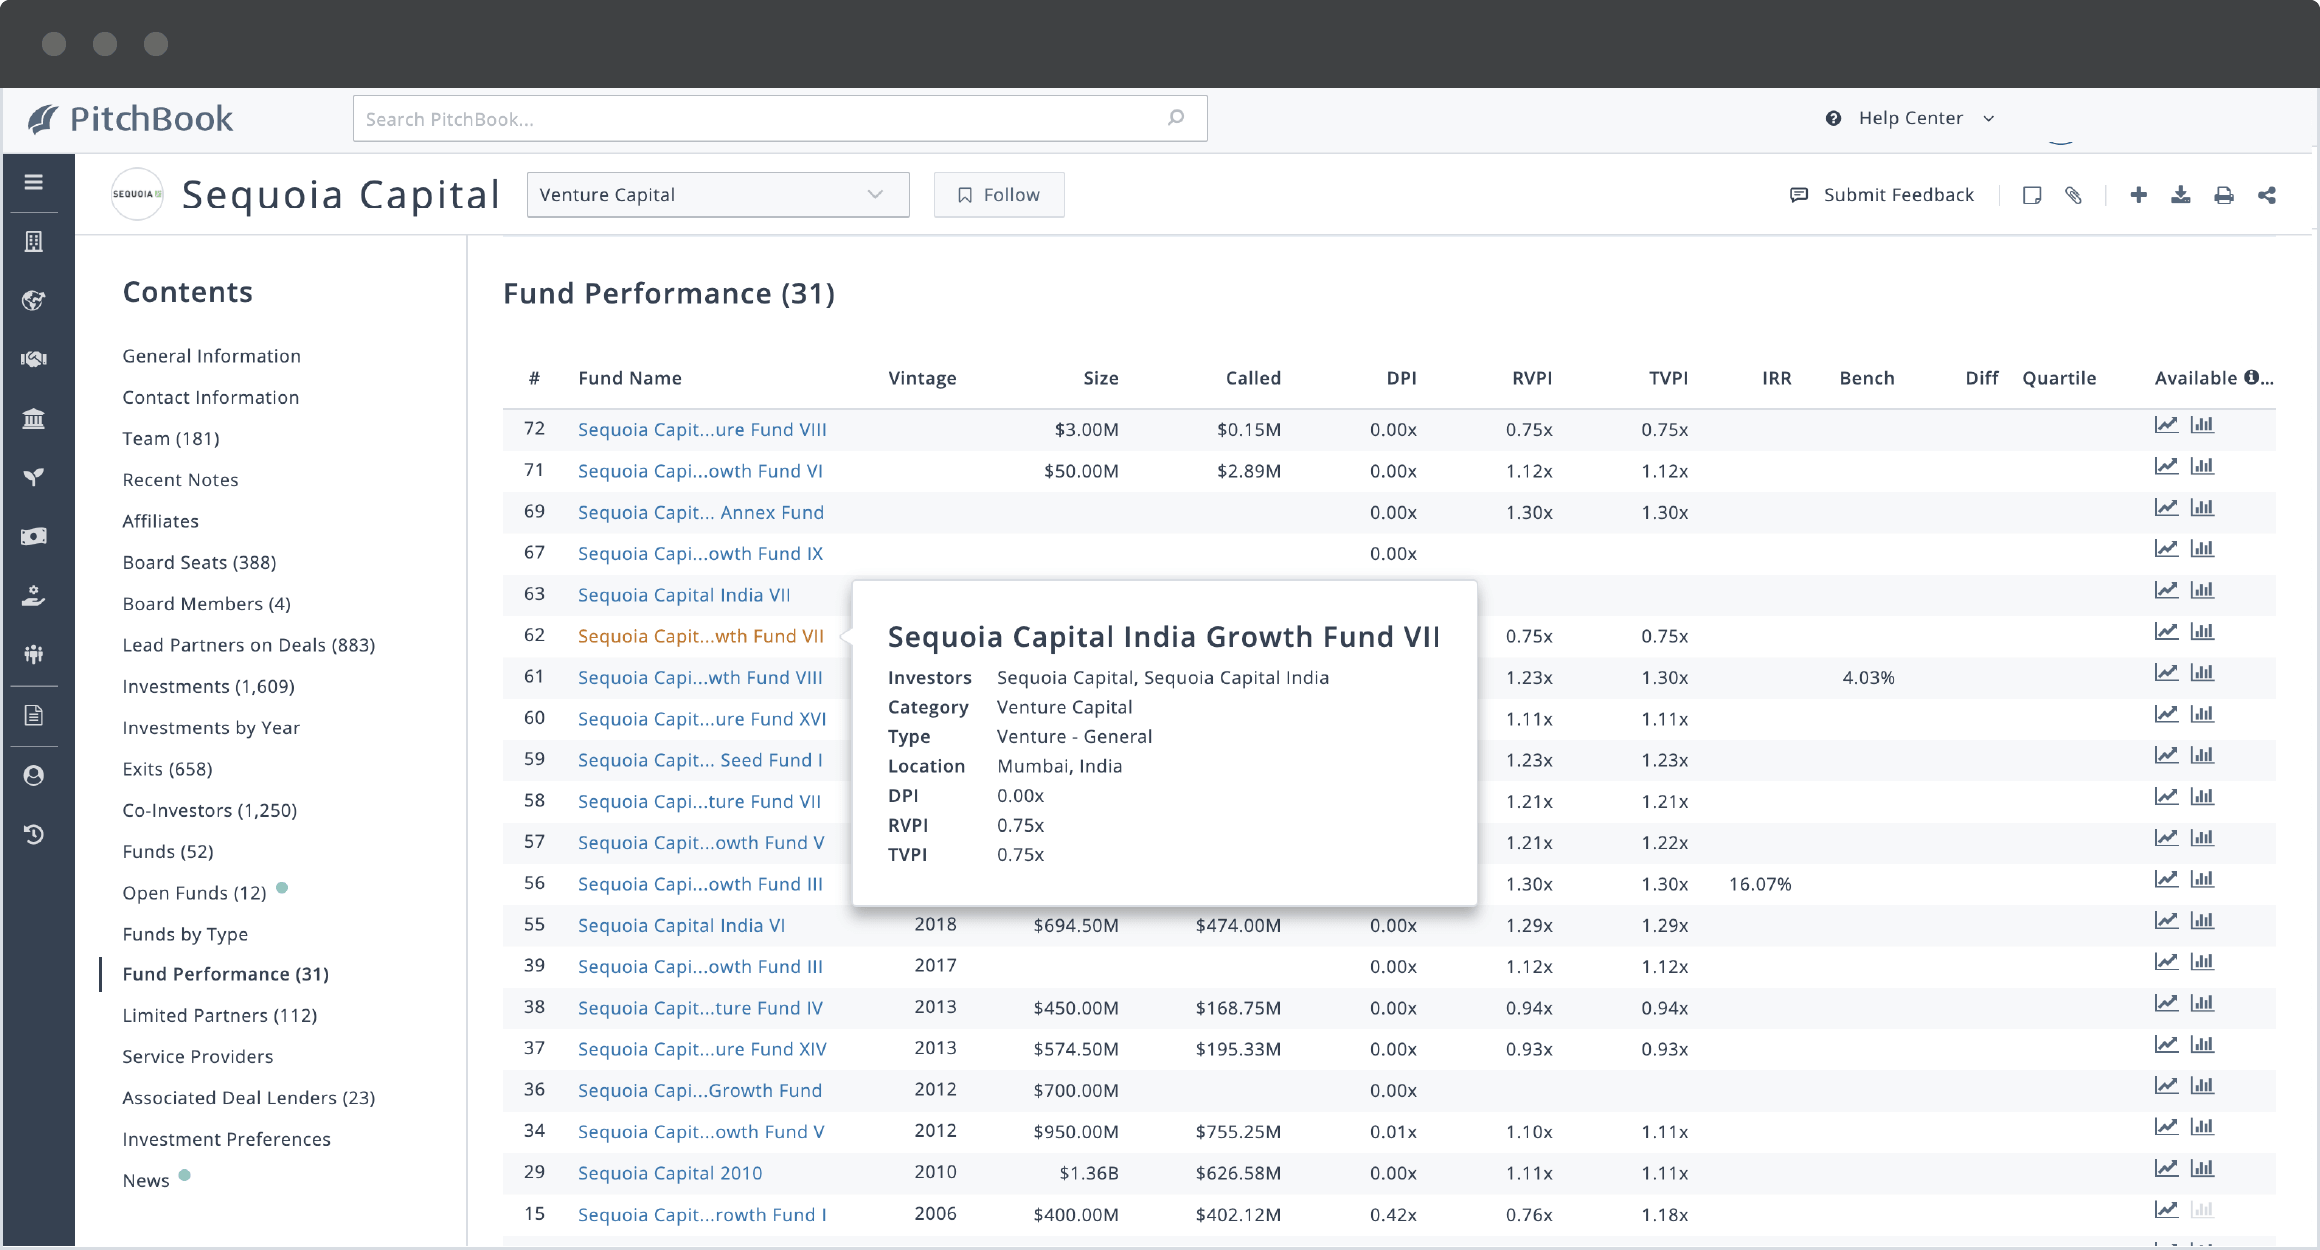Click the $1.36B size cell
Image resolution: width=2320 pixels, height=1250 pixels.
point(1088,1173)
